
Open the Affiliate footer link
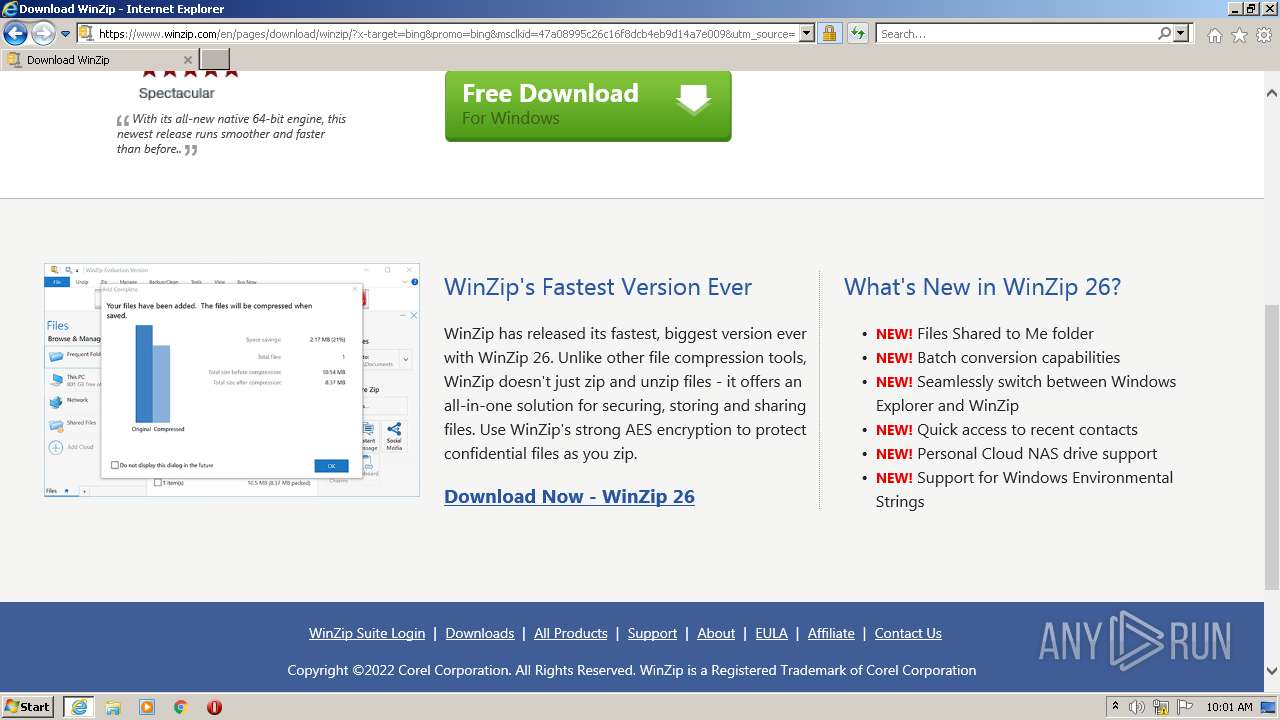(831, 633)
